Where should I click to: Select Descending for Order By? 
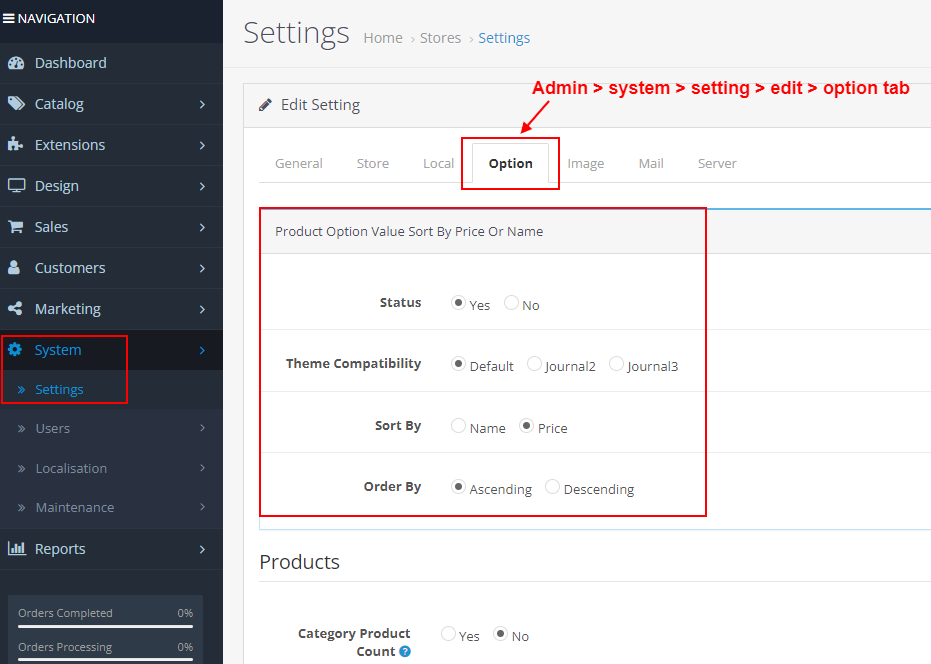[x=552, y=487]
